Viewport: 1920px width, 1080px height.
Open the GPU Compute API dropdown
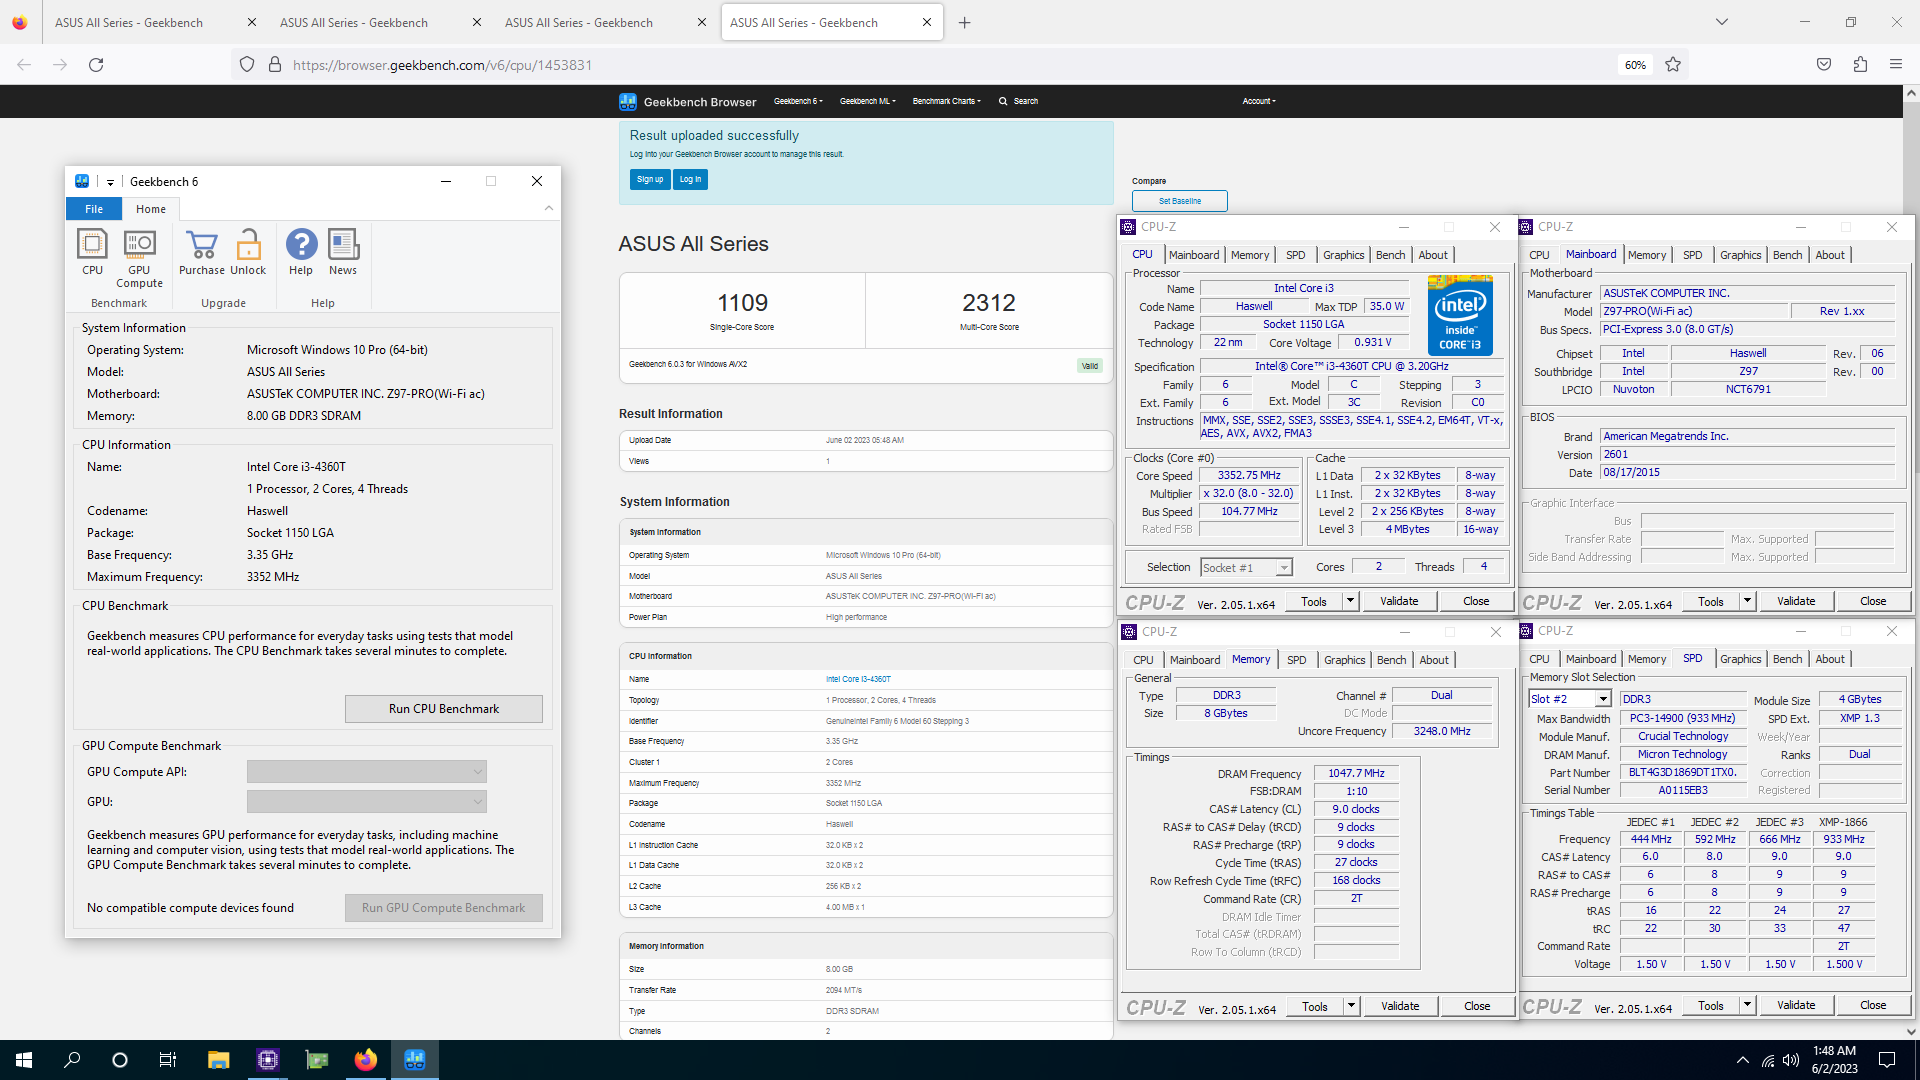click(367, 771)
